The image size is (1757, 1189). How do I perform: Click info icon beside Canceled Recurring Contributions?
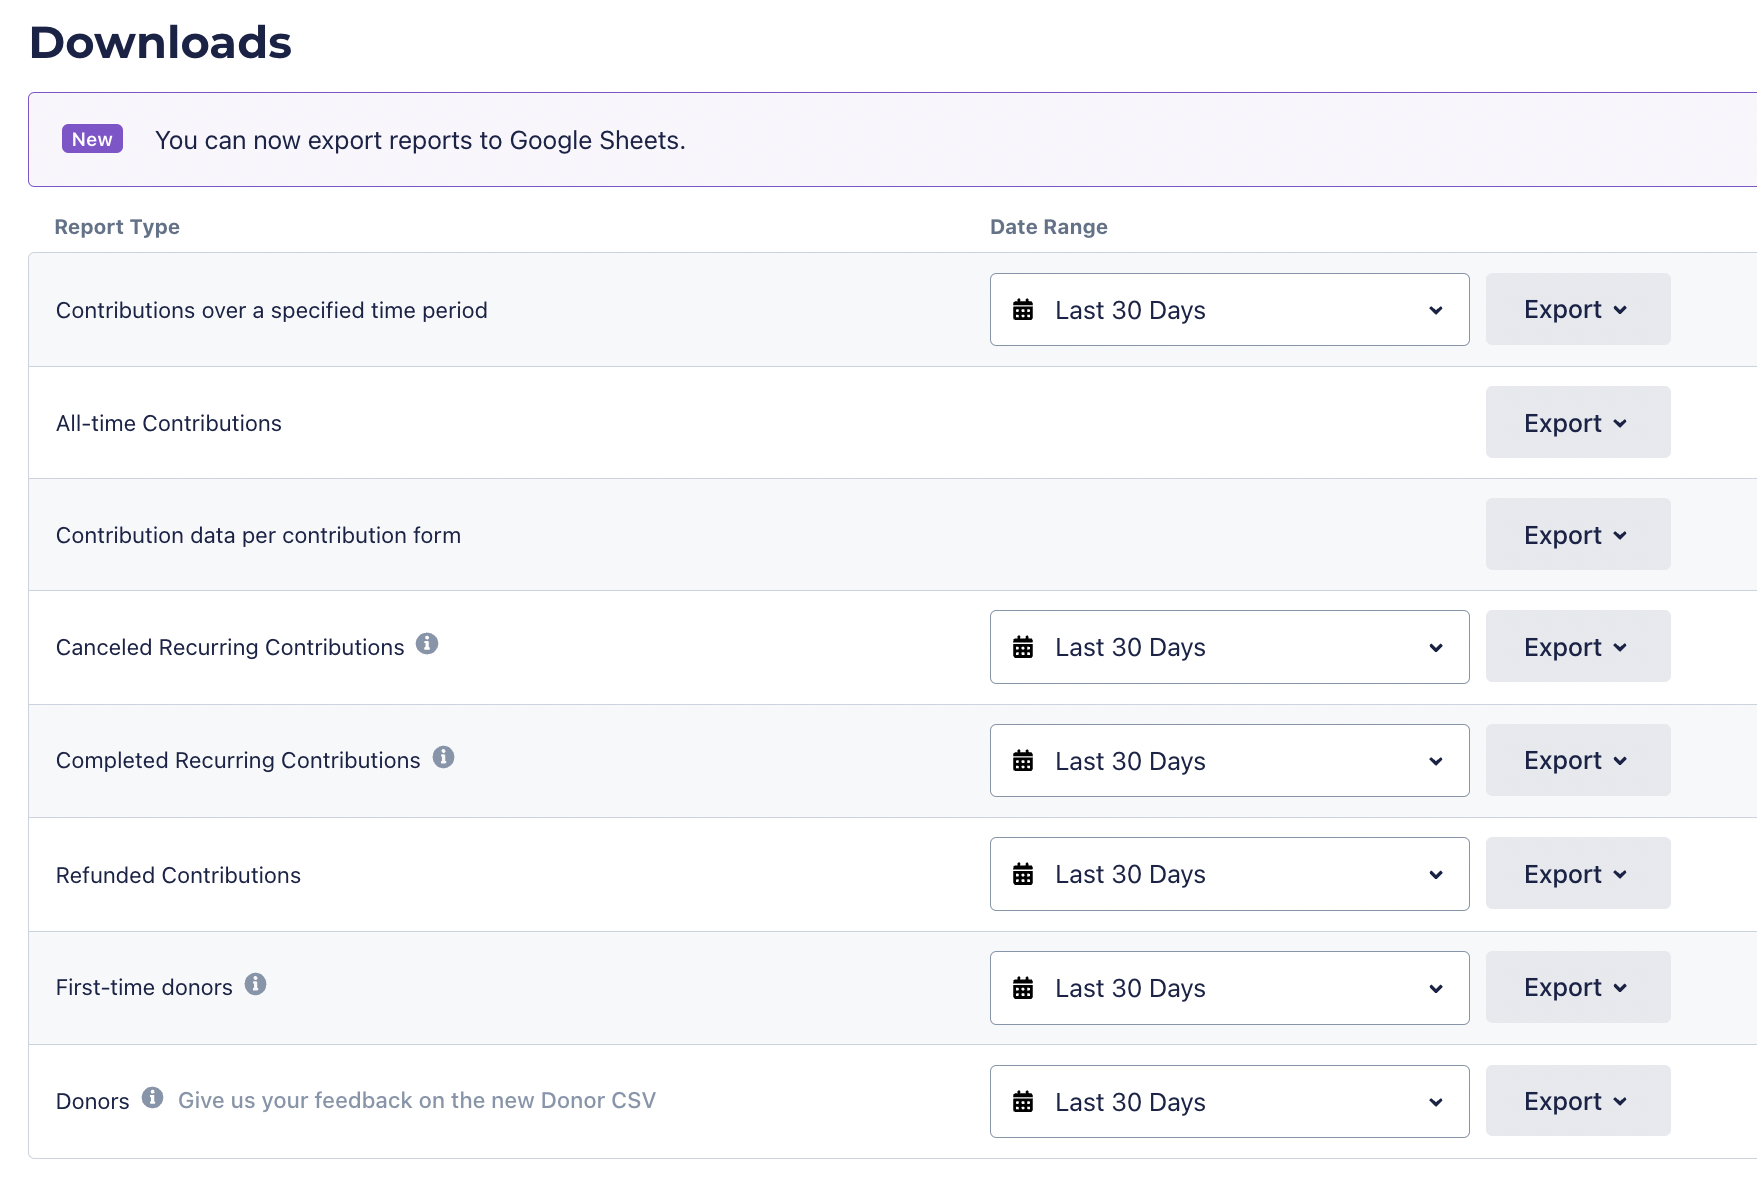point(427,644)
